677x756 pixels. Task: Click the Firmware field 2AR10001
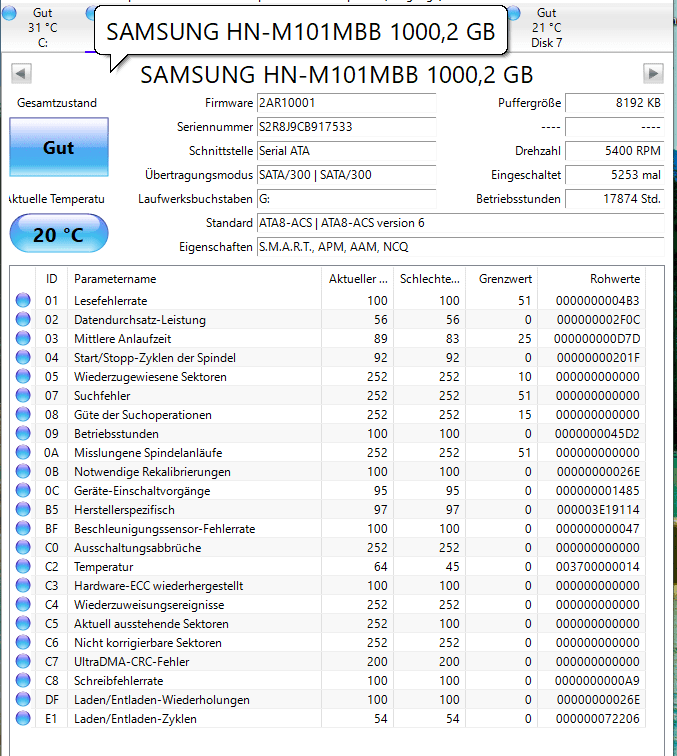(346, 103)
